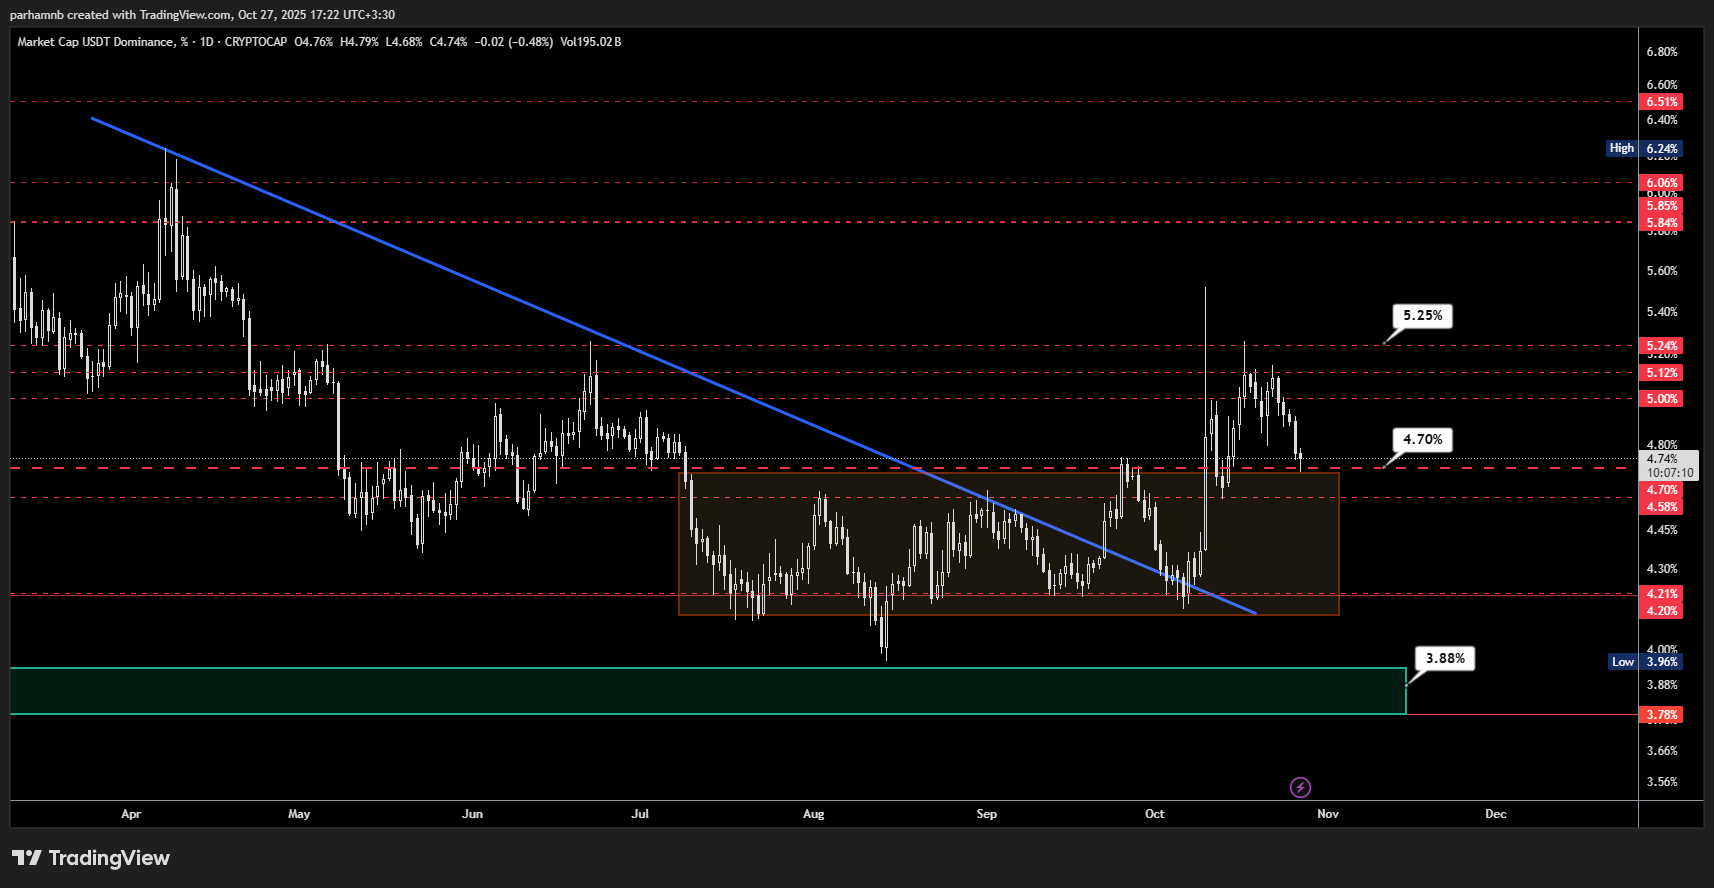Select the white 4.70% callout label

[1422, 440]
